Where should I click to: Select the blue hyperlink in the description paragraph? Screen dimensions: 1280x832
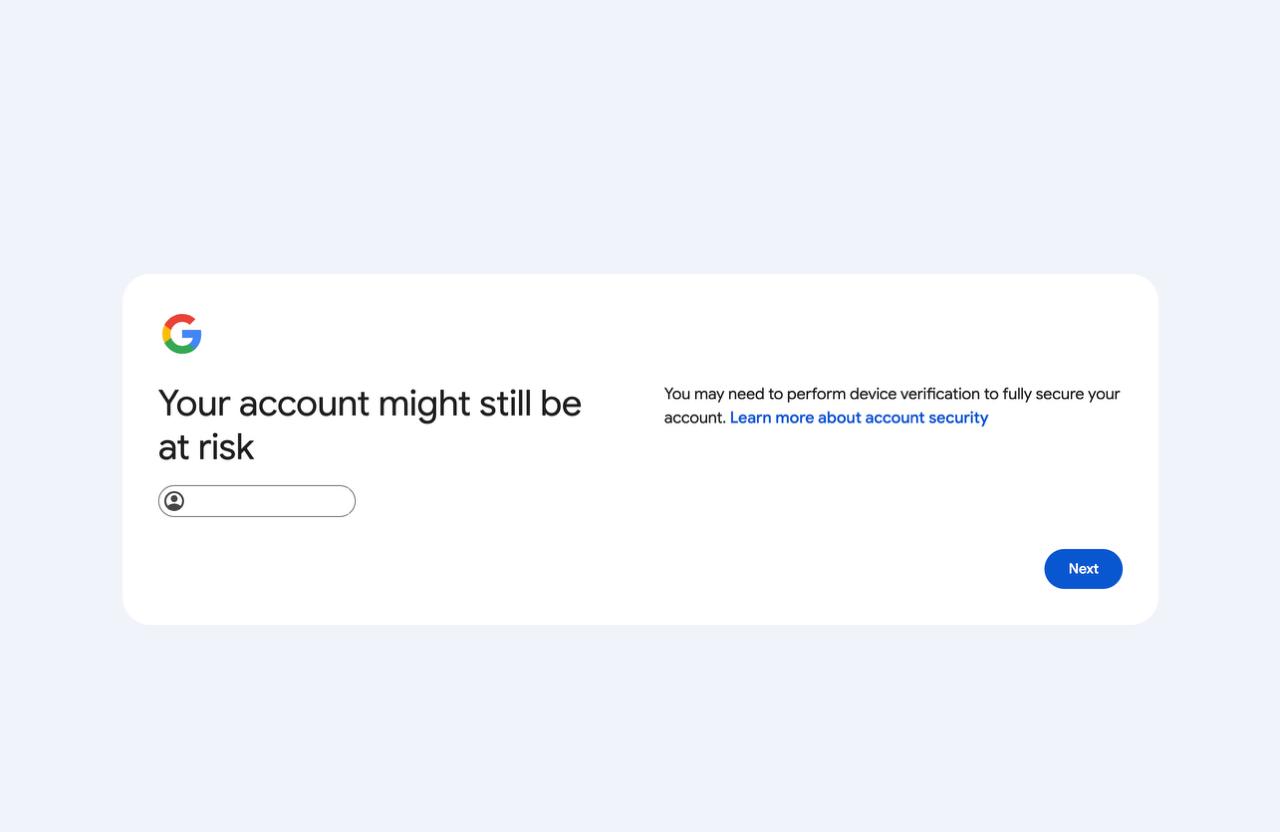[x=858, y=417]
